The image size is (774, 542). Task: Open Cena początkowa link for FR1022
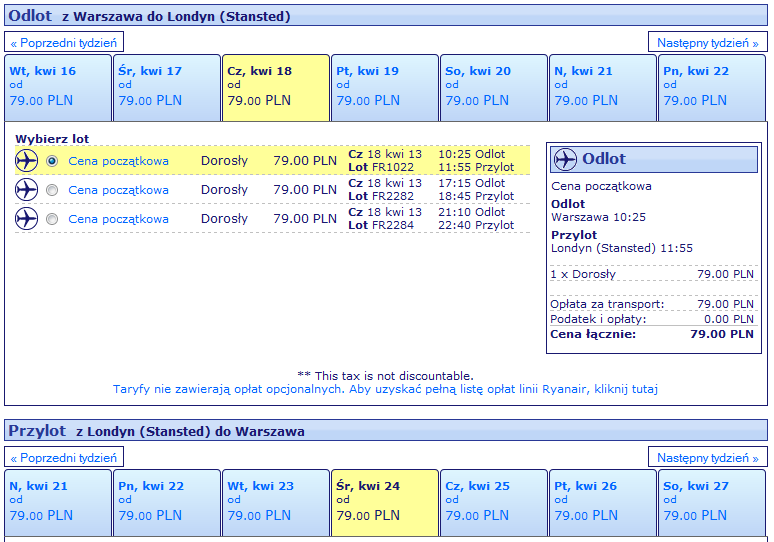coord(118,161)
